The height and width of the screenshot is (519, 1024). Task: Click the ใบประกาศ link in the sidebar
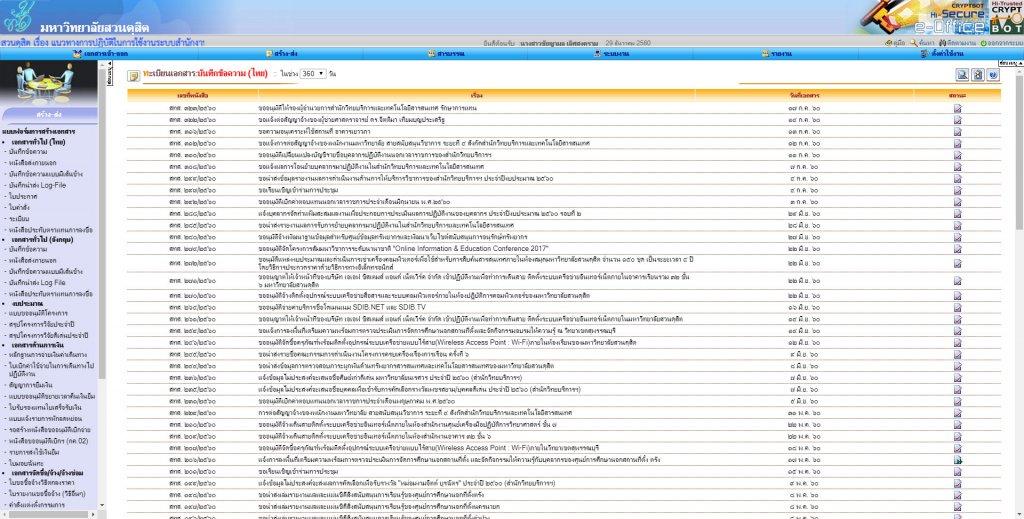[22, 197]
